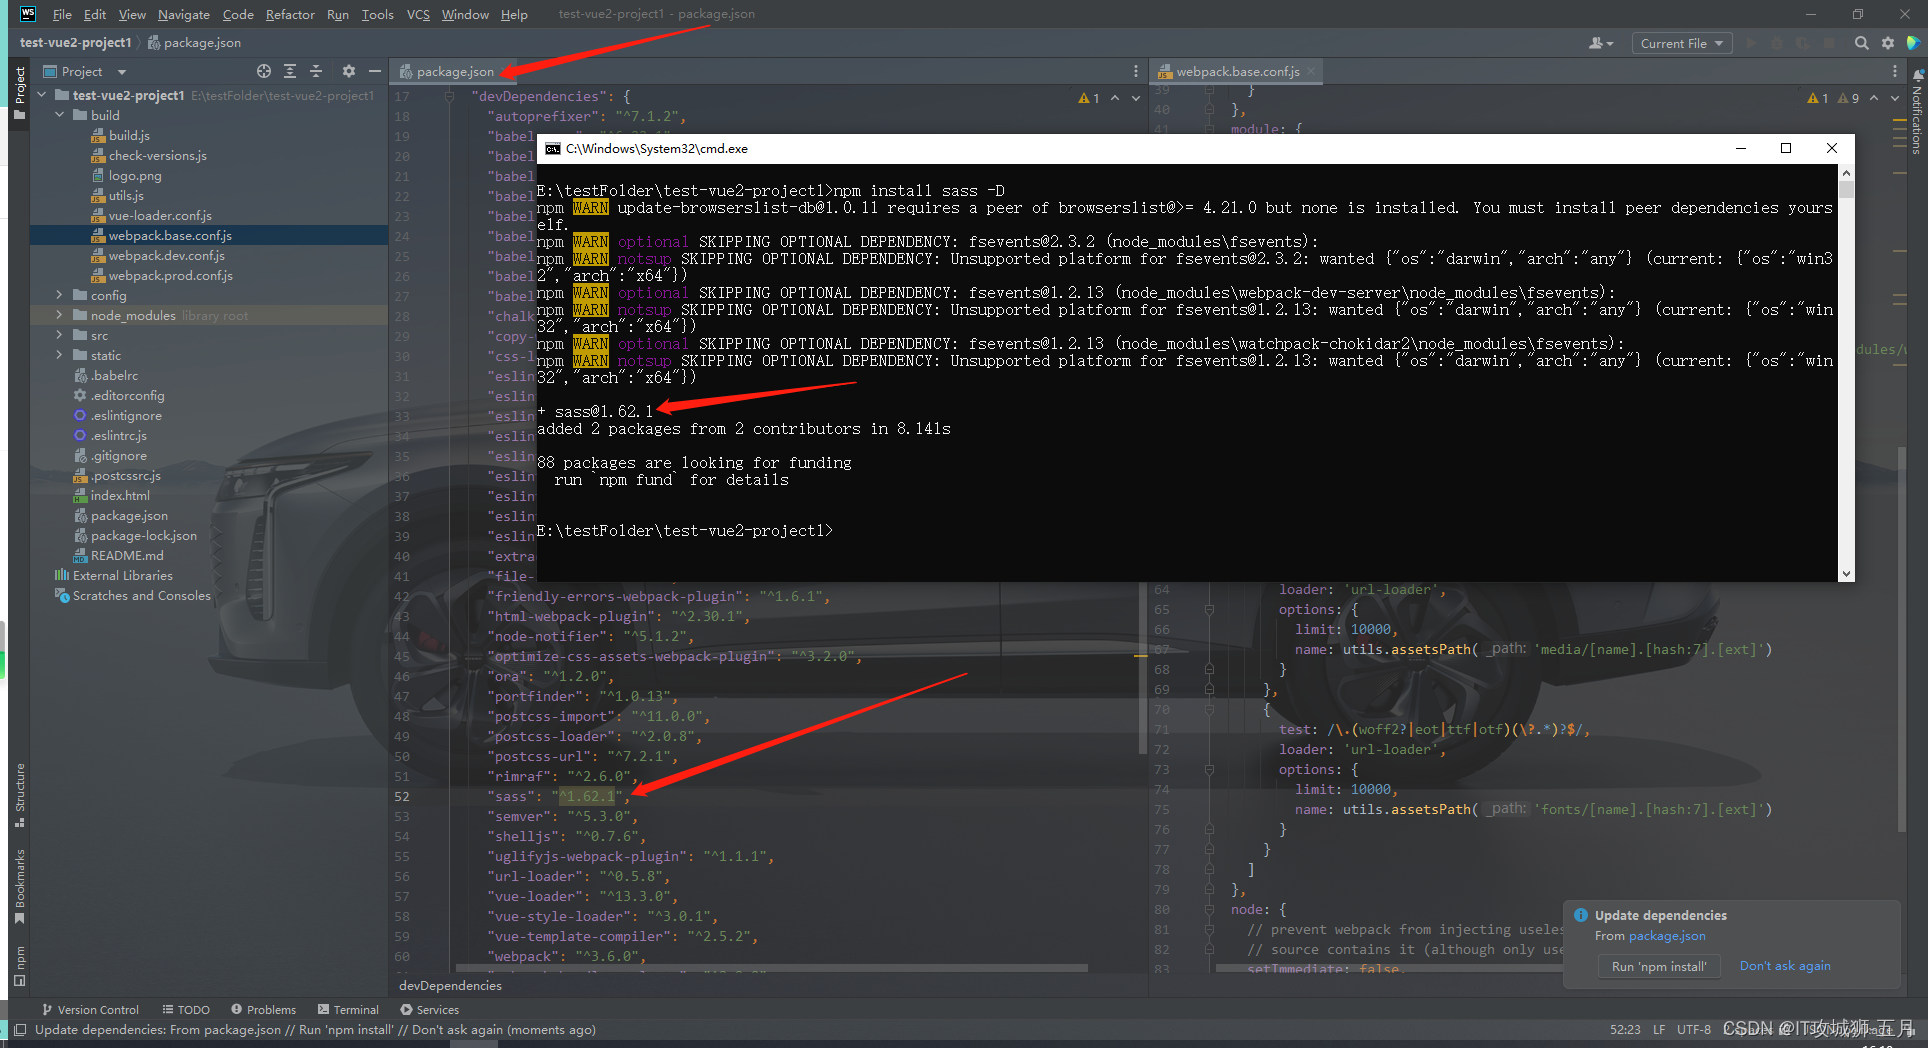1928x1048 pixels.
Task: Open Project panel options gear
Action: 348,71
